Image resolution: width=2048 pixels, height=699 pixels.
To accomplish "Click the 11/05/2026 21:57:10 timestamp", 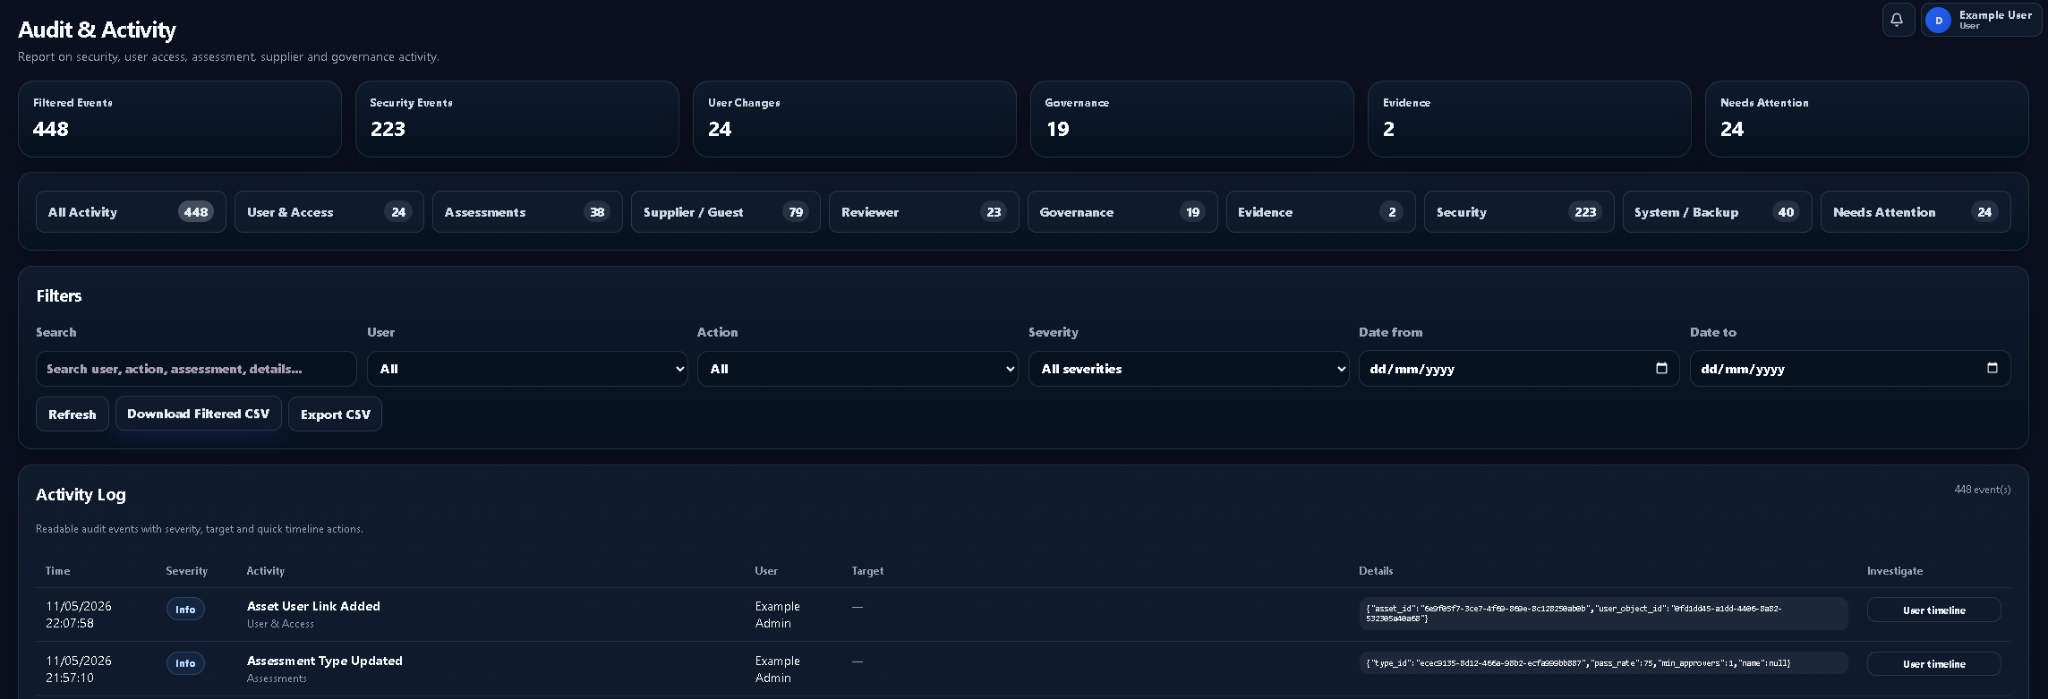I will point(78,669).
